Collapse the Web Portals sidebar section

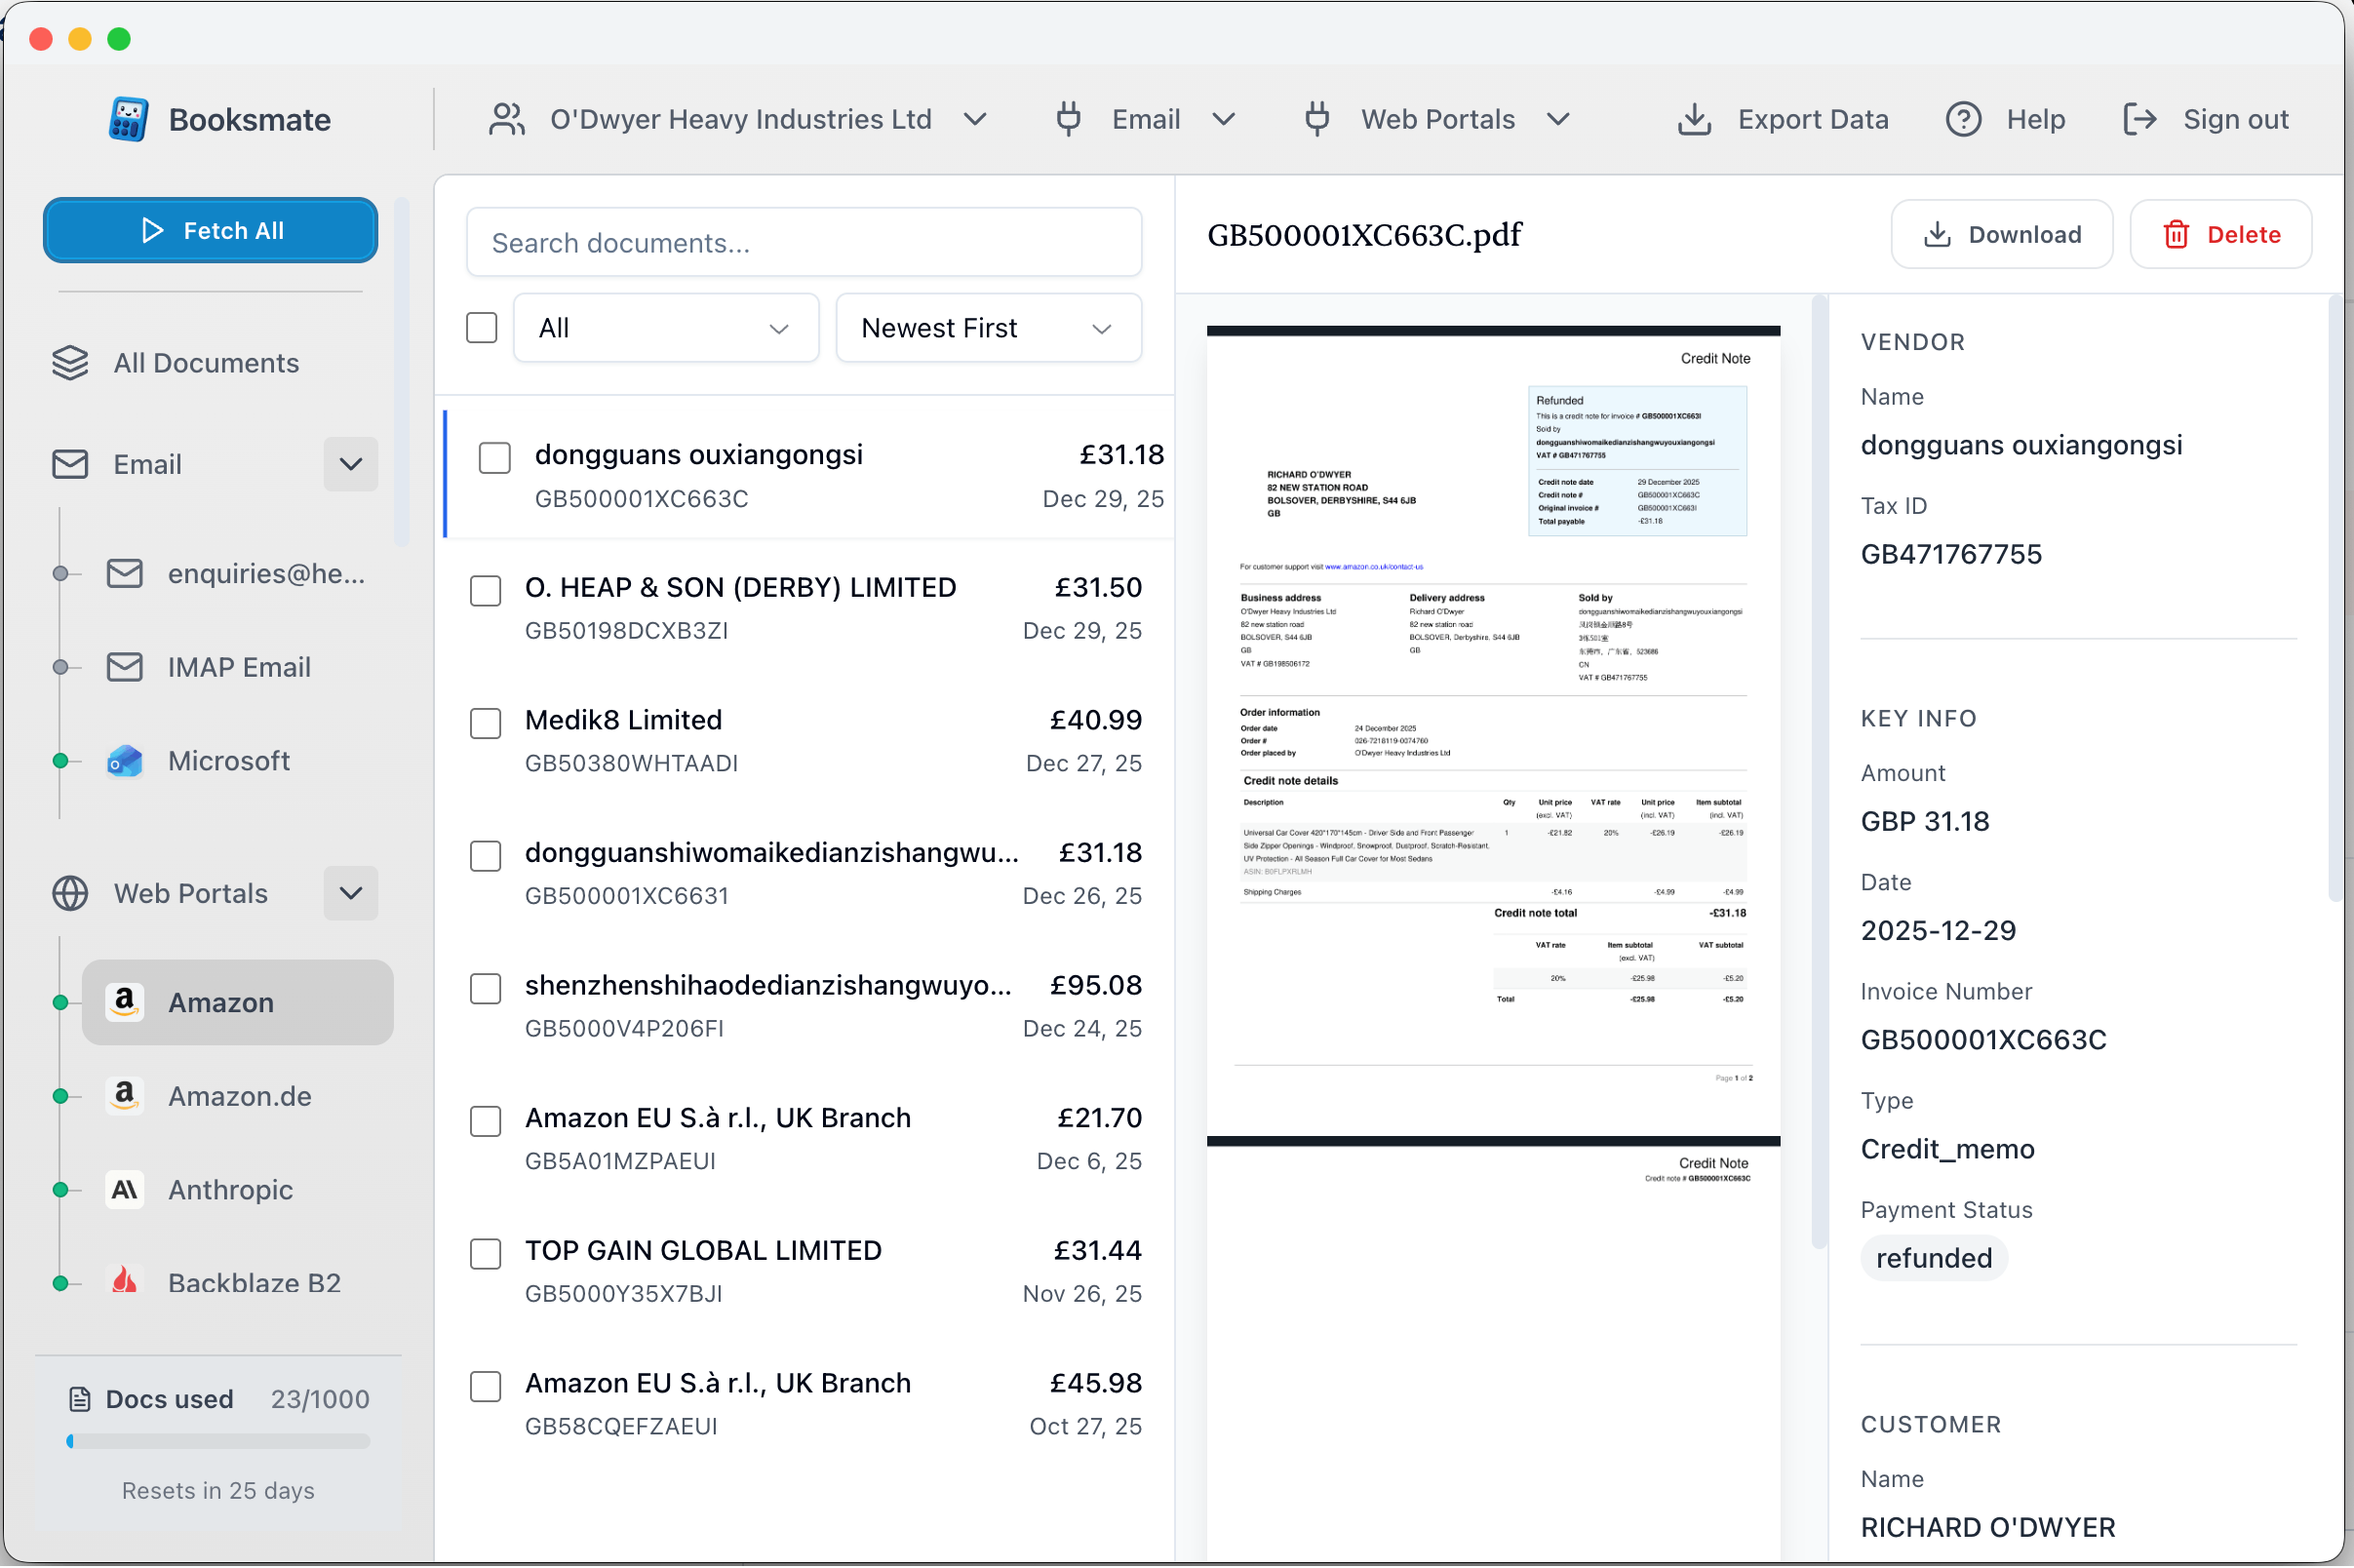point(350,893)
